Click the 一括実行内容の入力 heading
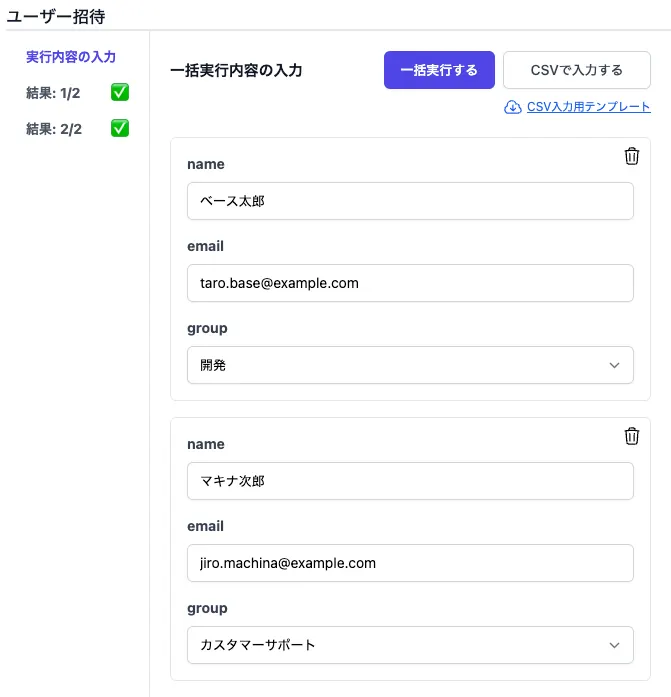Image resolution: width=671 pixels, height=697 pixels. (236, 70)
